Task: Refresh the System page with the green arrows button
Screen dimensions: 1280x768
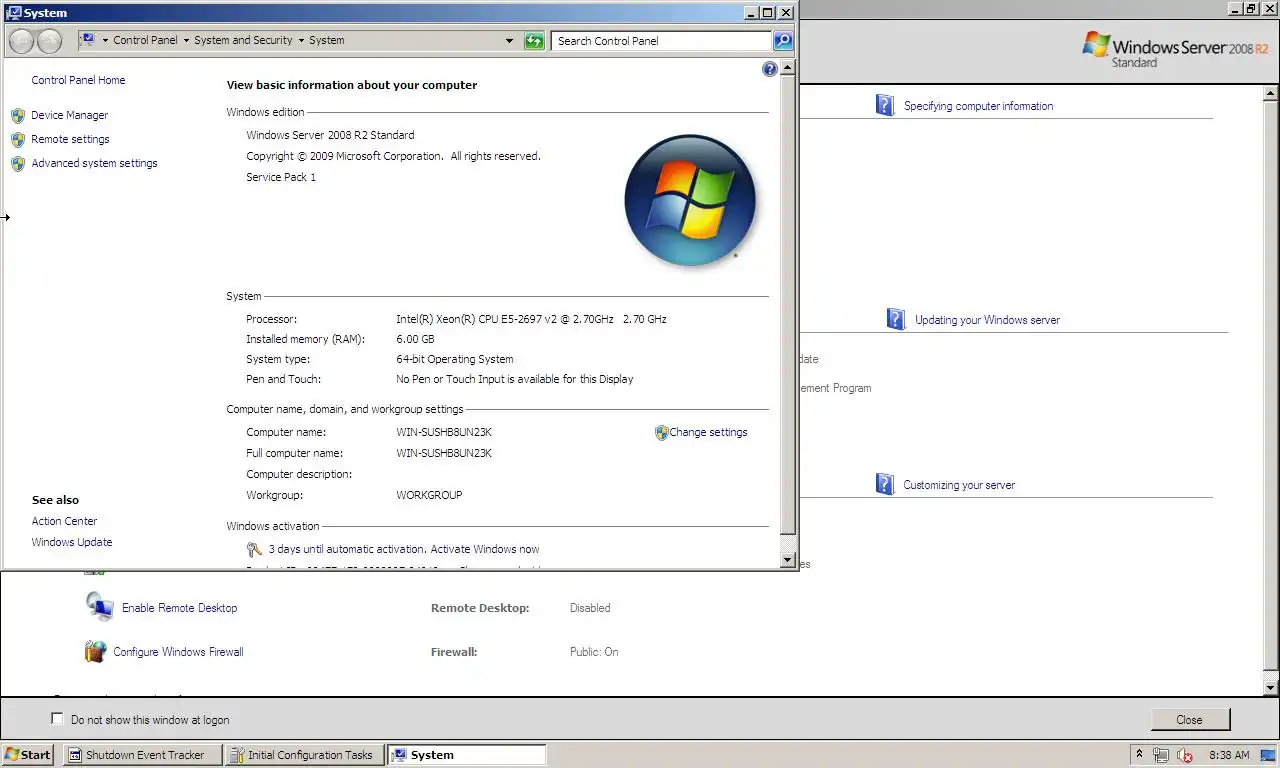Action: [x=535, y=41]
